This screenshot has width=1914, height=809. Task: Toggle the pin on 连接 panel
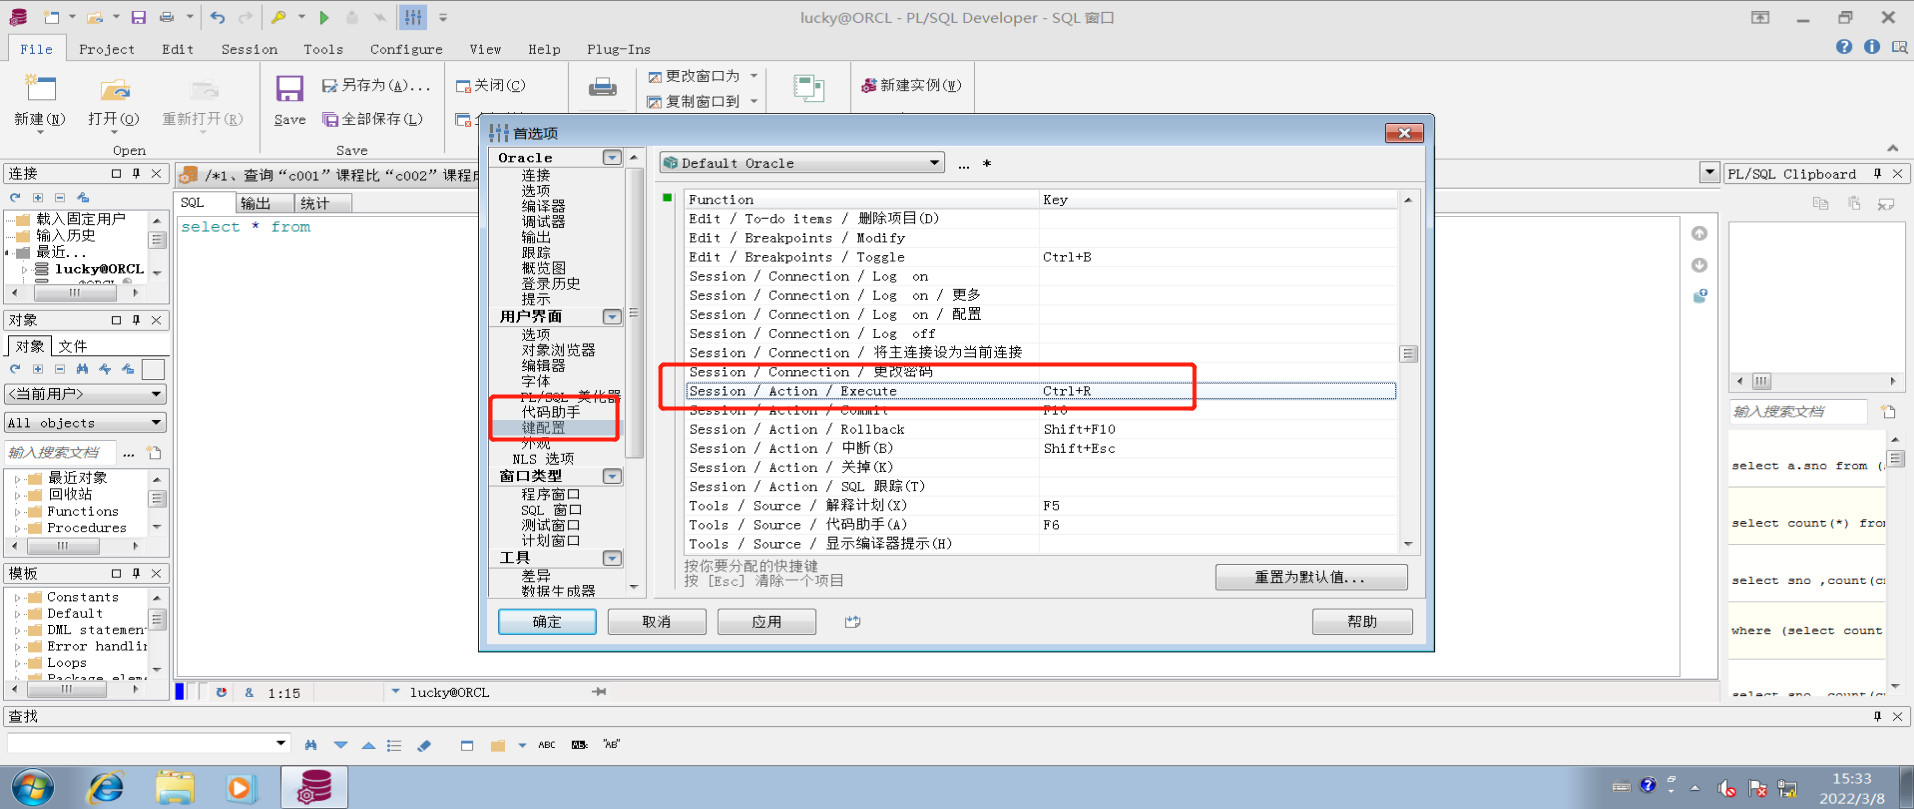point(136,173)
